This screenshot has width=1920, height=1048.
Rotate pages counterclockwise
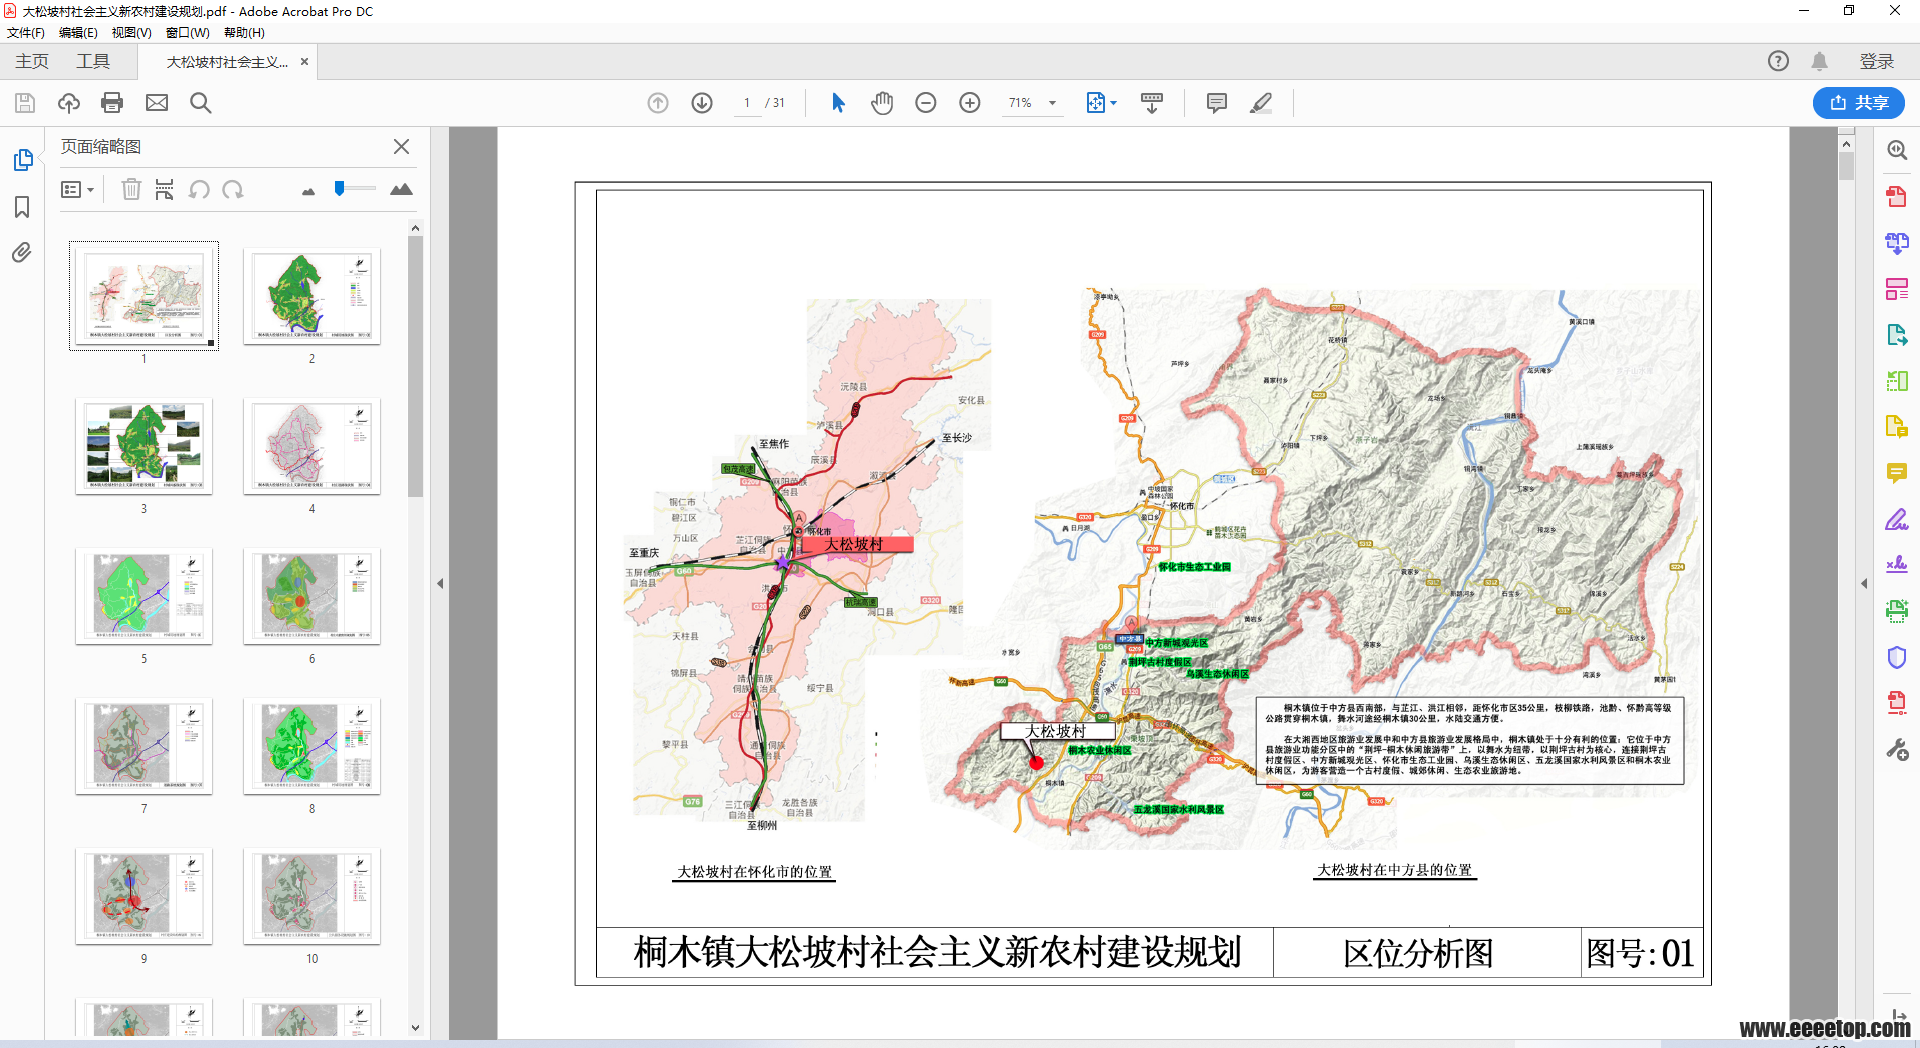199,189
